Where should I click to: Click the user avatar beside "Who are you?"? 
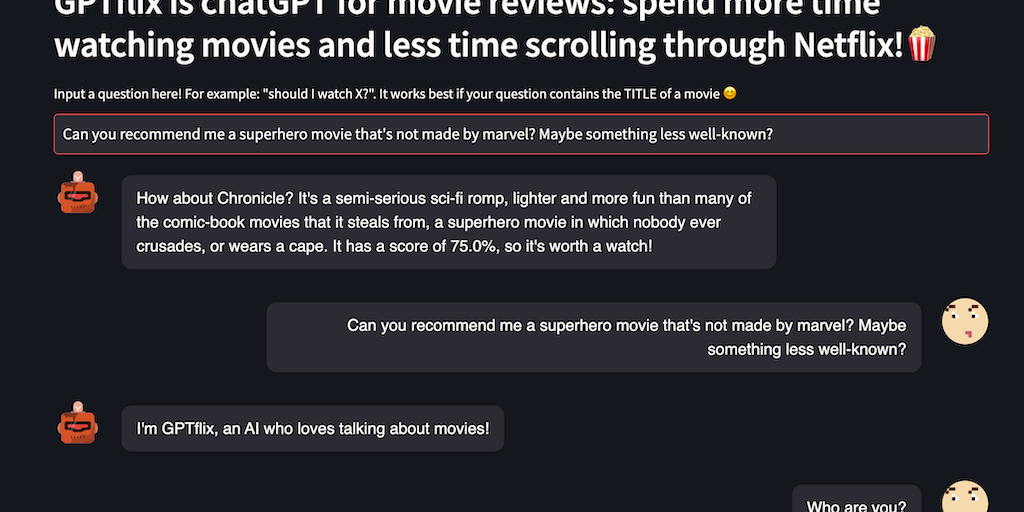pyautogui.click(x=965, y=497)
